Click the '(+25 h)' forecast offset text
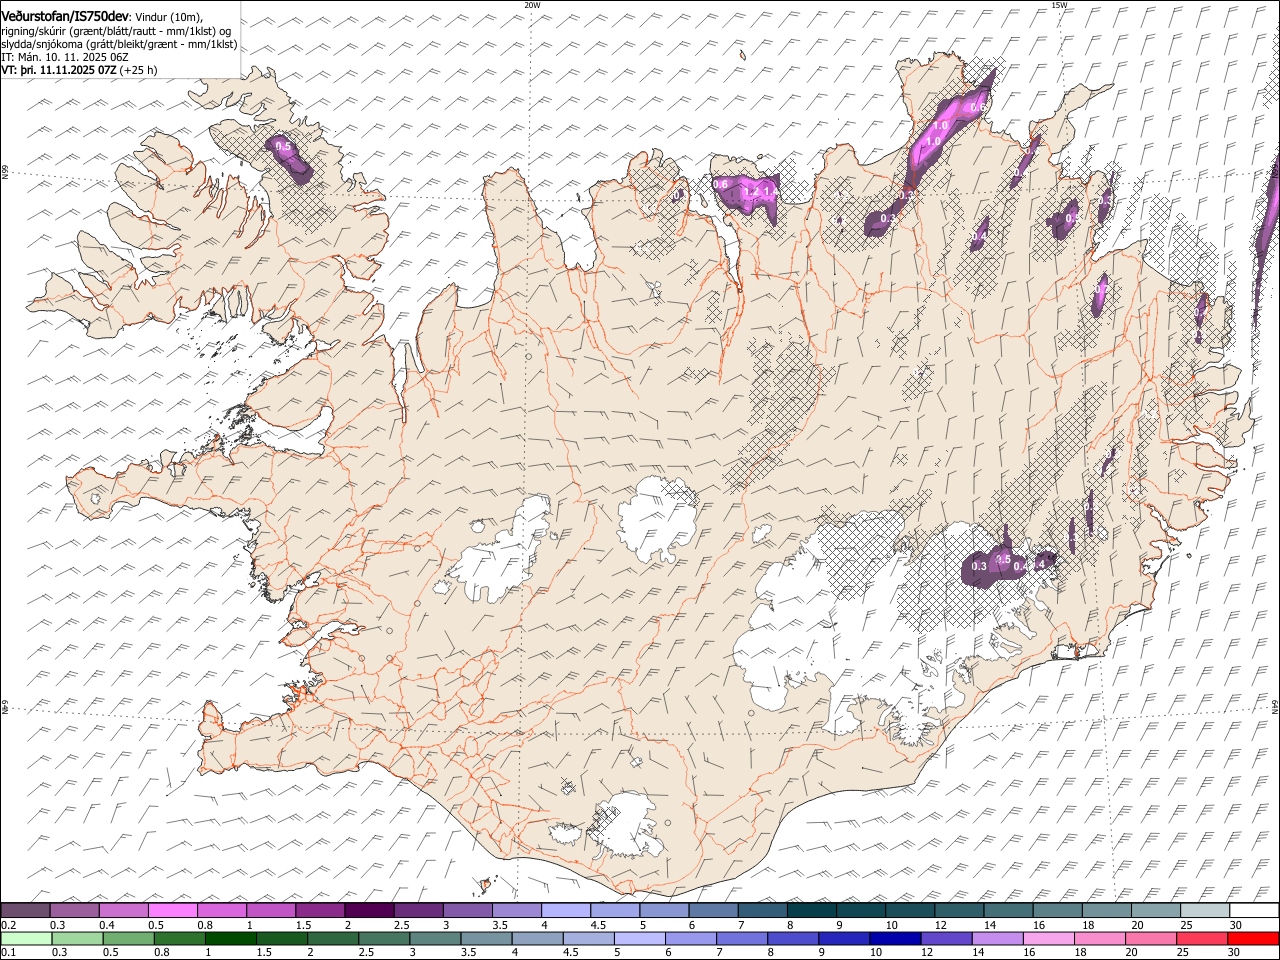 tap(139, 70)
